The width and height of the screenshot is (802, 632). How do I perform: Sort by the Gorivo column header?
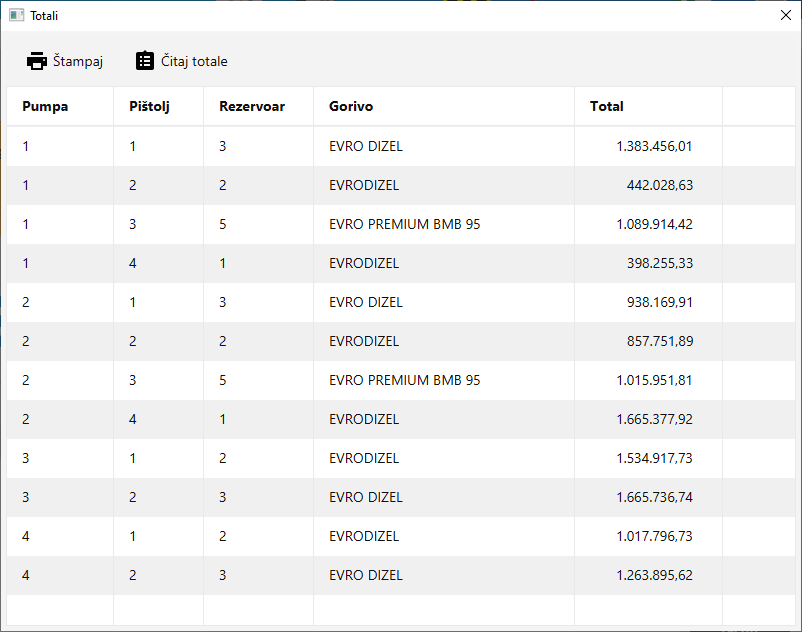click(x=351, y=106)
